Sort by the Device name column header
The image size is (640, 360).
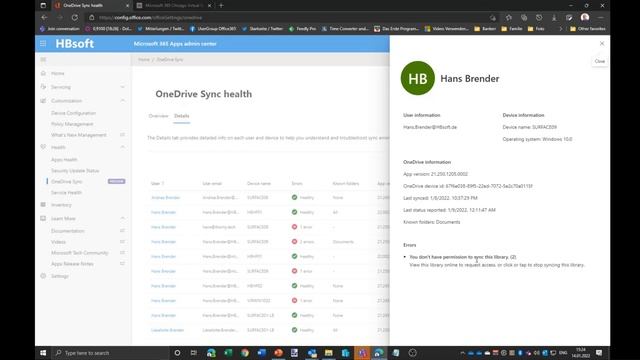259,184
